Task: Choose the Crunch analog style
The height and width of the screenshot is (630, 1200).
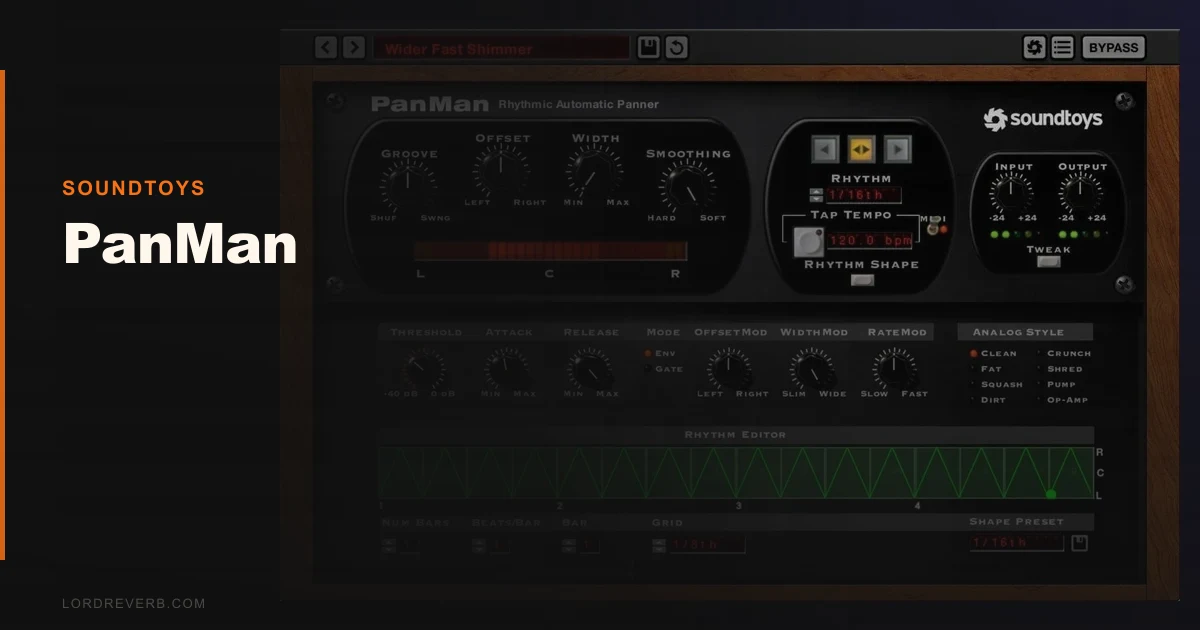Action: (1063, 353)
